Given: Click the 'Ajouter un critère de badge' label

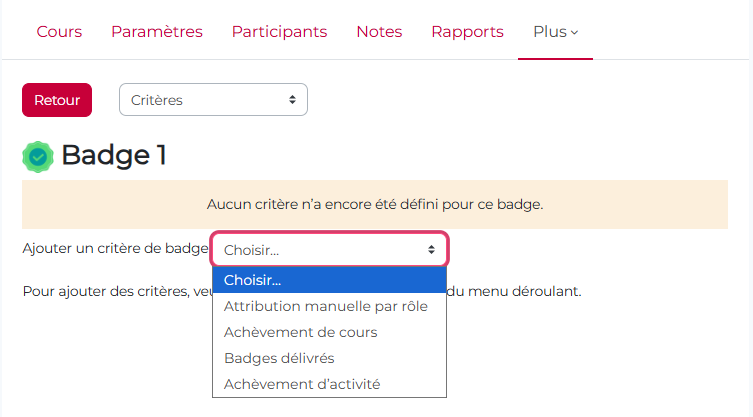Looking at the screenshot, I should point(115,247).
